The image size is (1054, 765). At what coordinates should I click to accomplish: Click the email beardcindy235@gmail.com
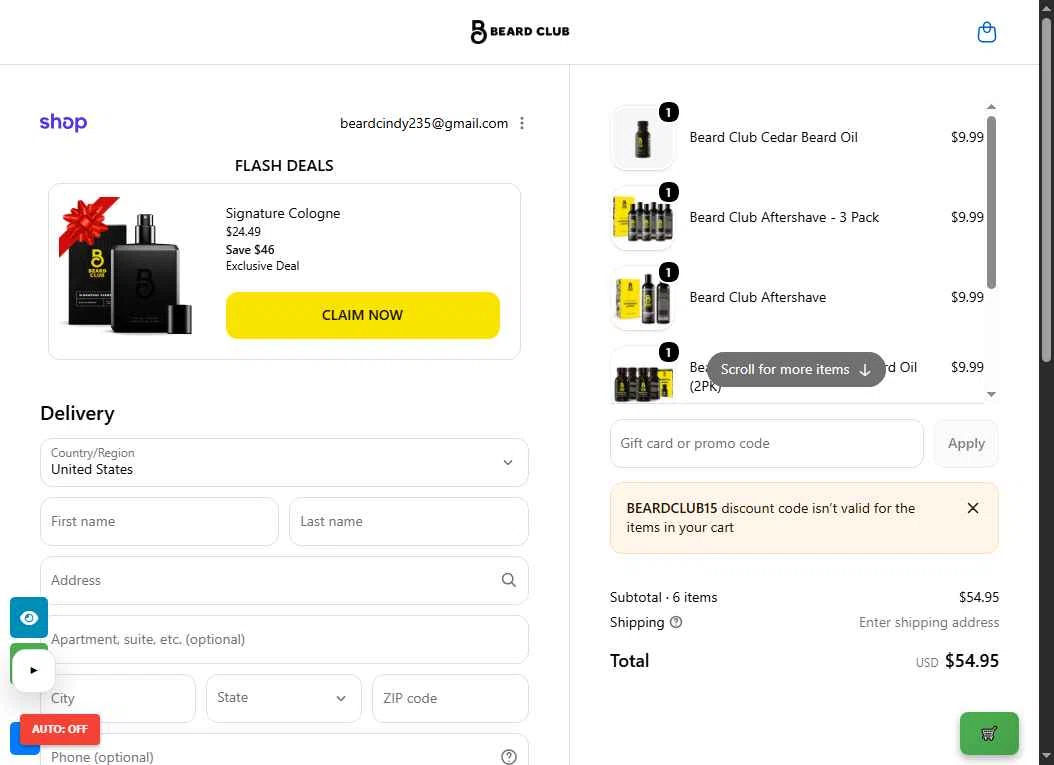[423, 123]
